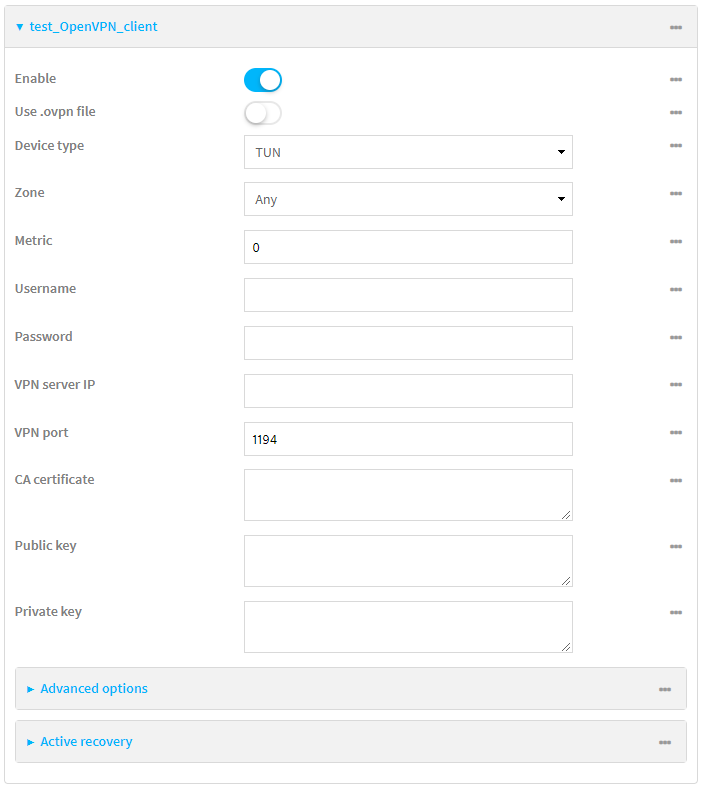Focus the Password input field
The image size is (702, 788).
point(408,343)
